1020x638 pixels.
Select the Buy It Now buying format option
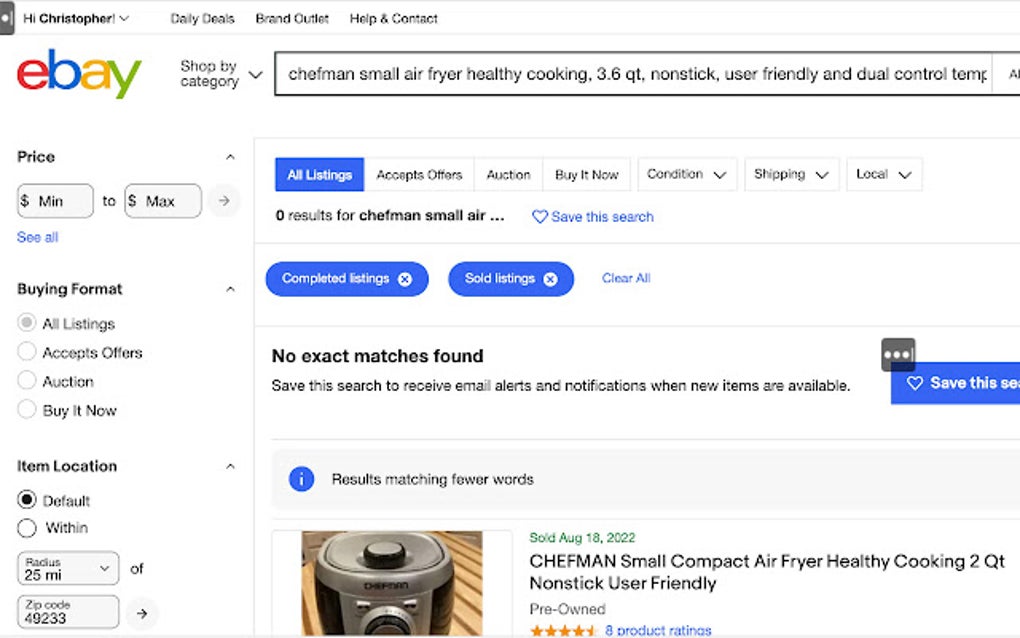(x=27, y=410)
